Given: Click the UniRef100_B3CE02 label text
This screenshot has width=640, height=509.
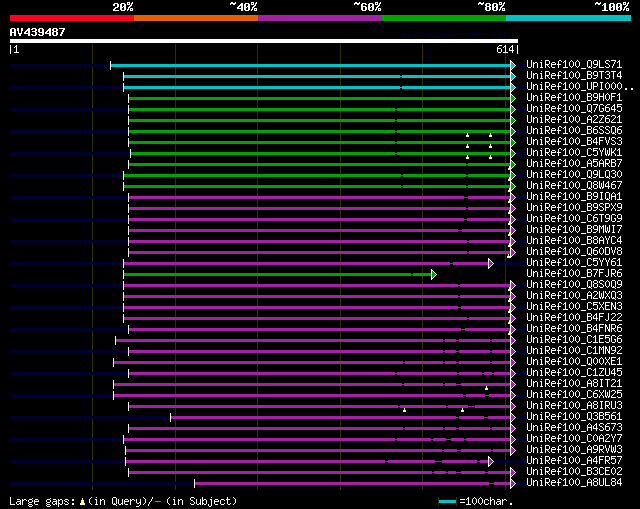Looking at the screenshot, I should pyautogui.click(x=574, y=472).
